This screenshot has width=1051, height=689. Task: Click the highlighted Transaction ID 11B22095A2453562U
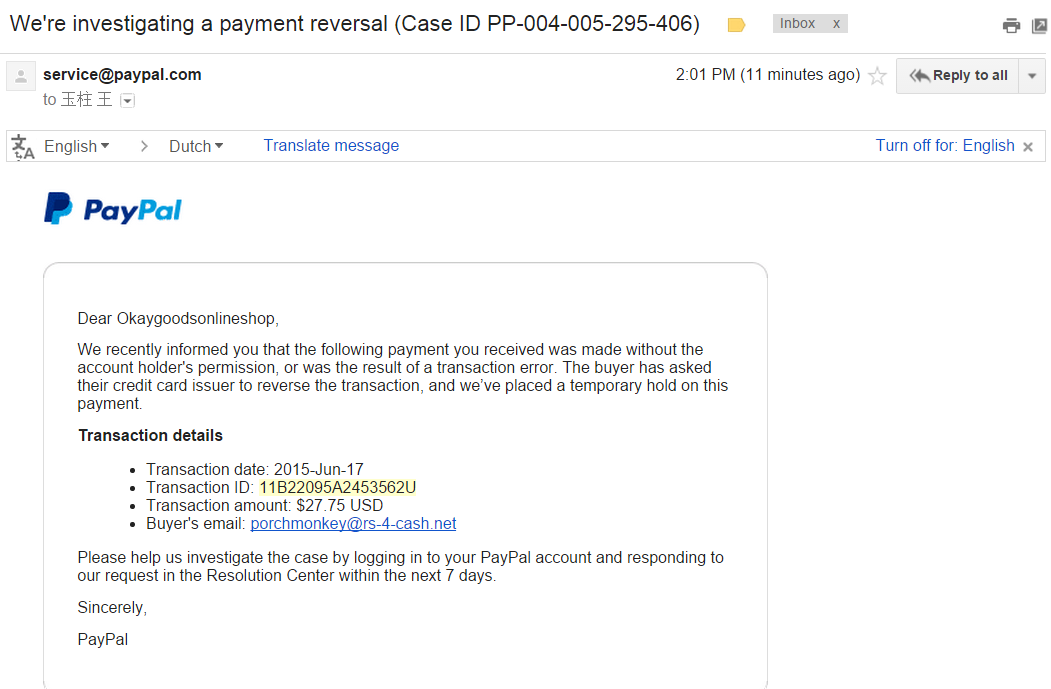[x=338, y=487]
